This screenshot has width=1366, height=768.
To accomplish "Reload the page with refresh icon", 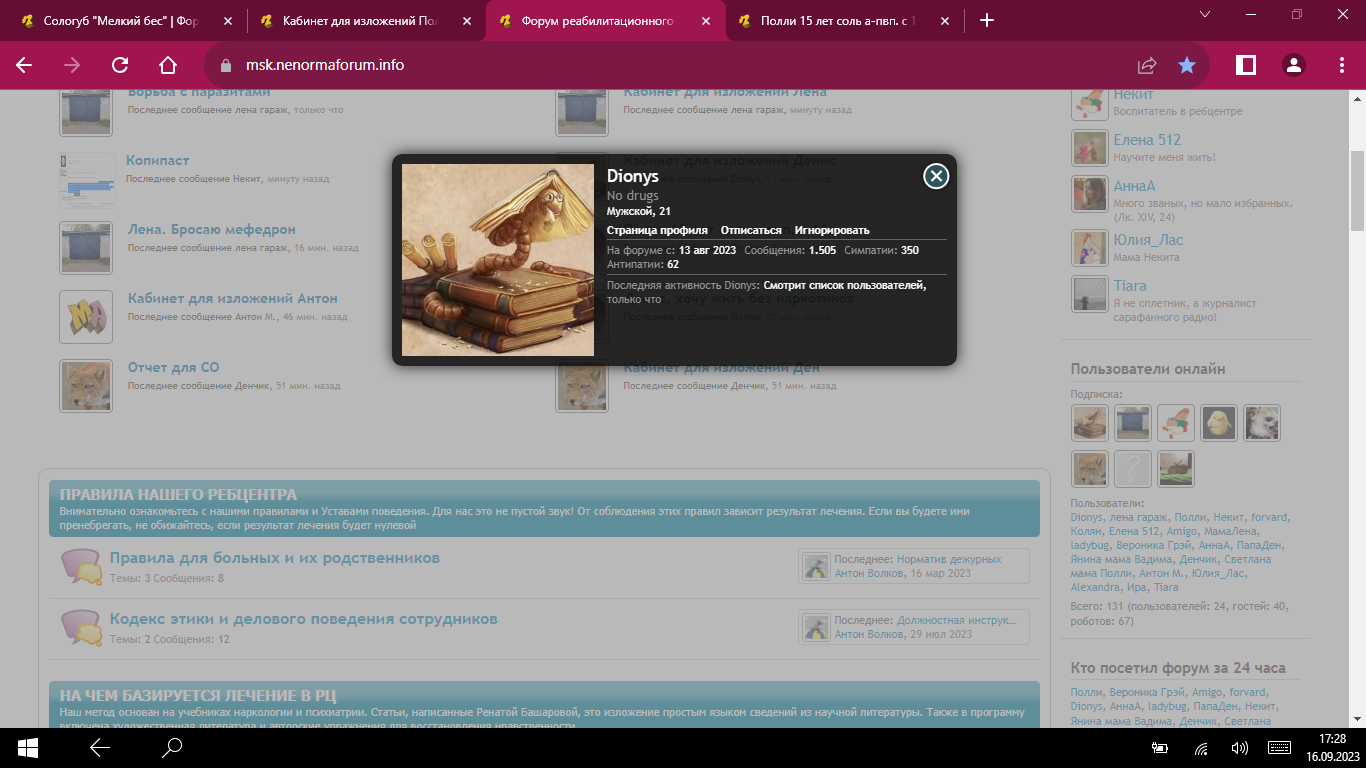I will coord(120,65).
